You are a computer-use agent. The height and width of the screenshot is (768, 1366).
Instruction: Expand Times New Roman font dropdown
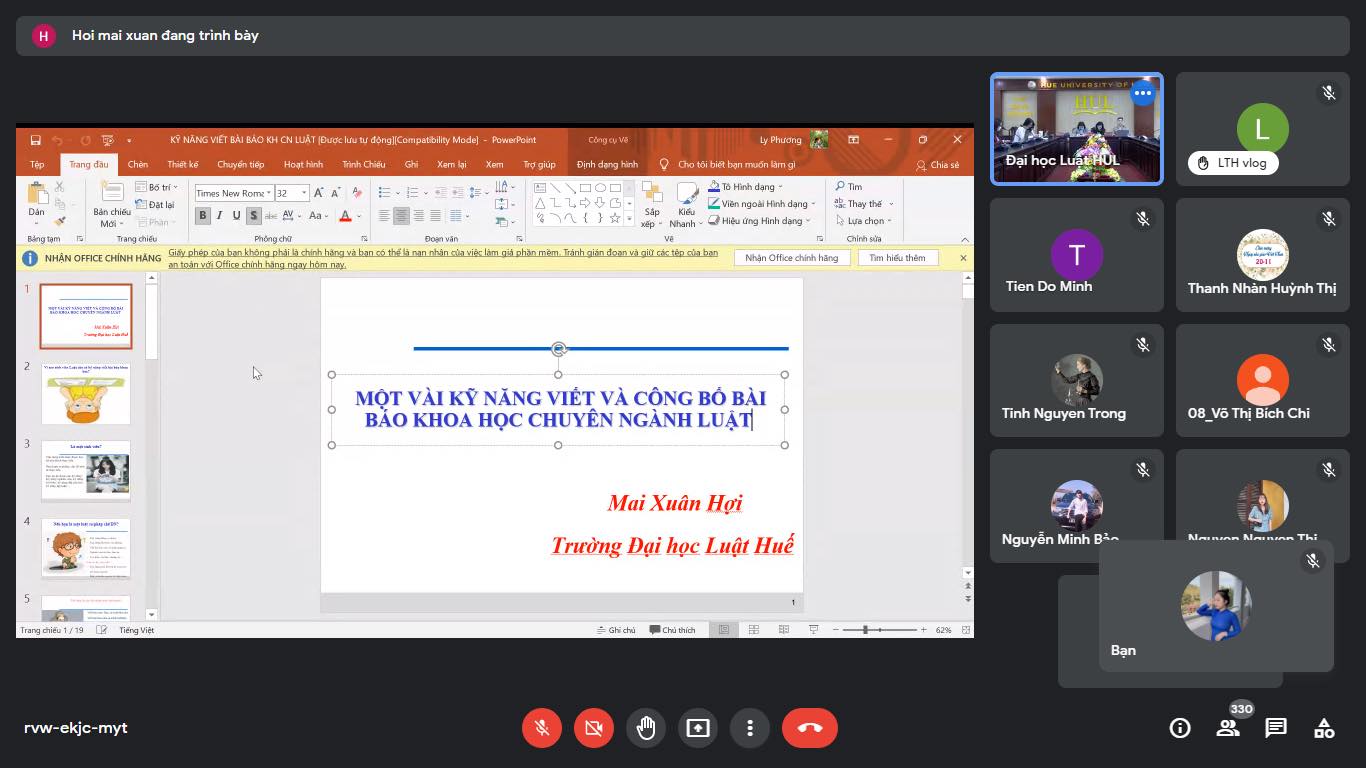pos(269,193)
